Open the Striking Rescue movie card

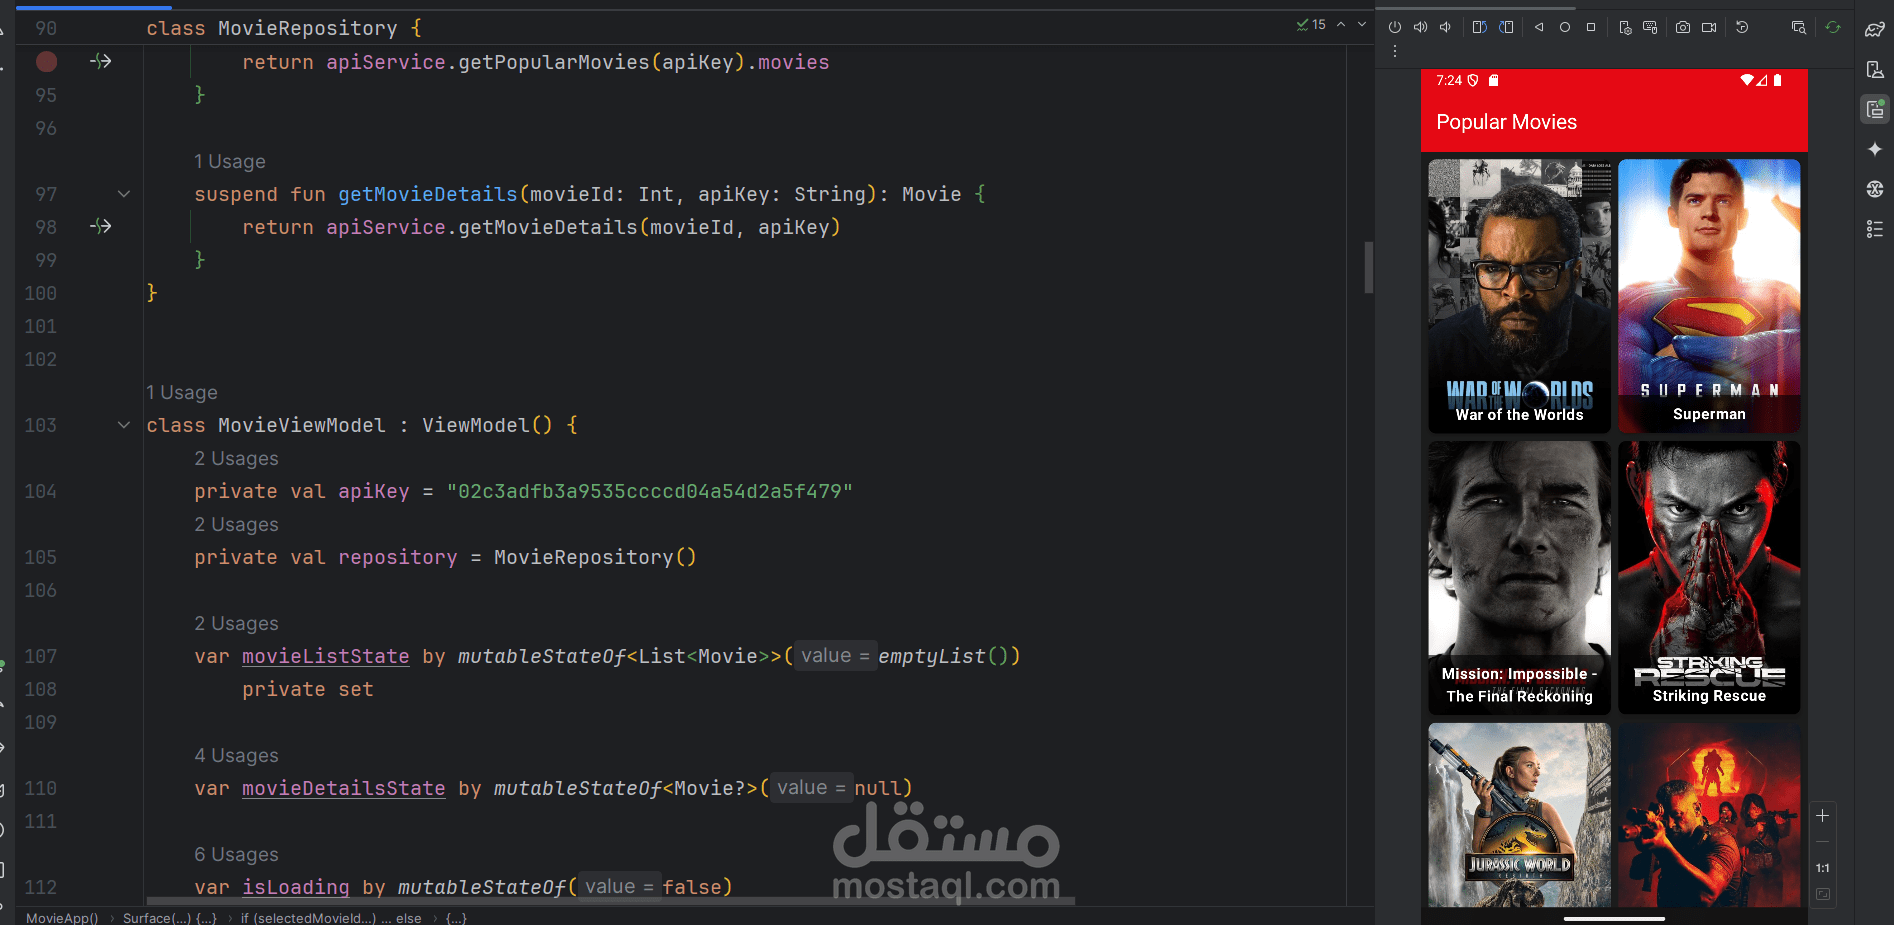click(x=1709, y=578)
